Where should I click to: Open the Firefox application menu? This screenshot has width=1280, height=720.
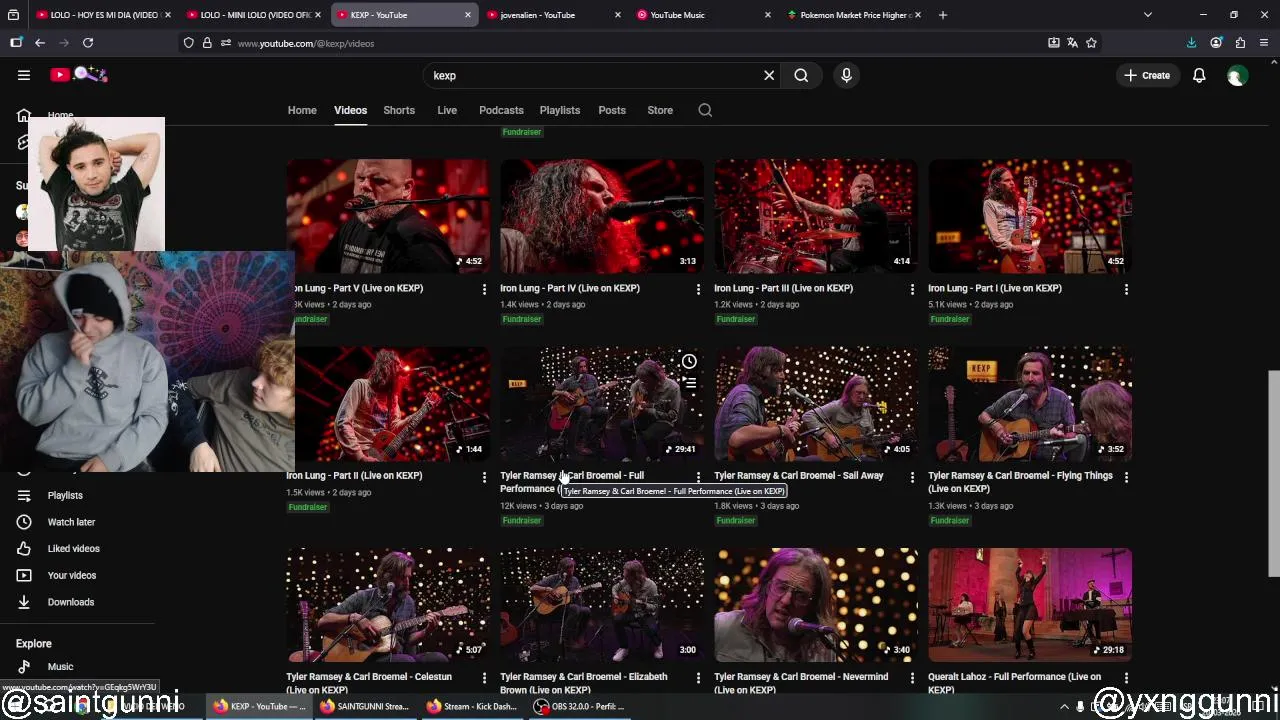pos(1264,43)
